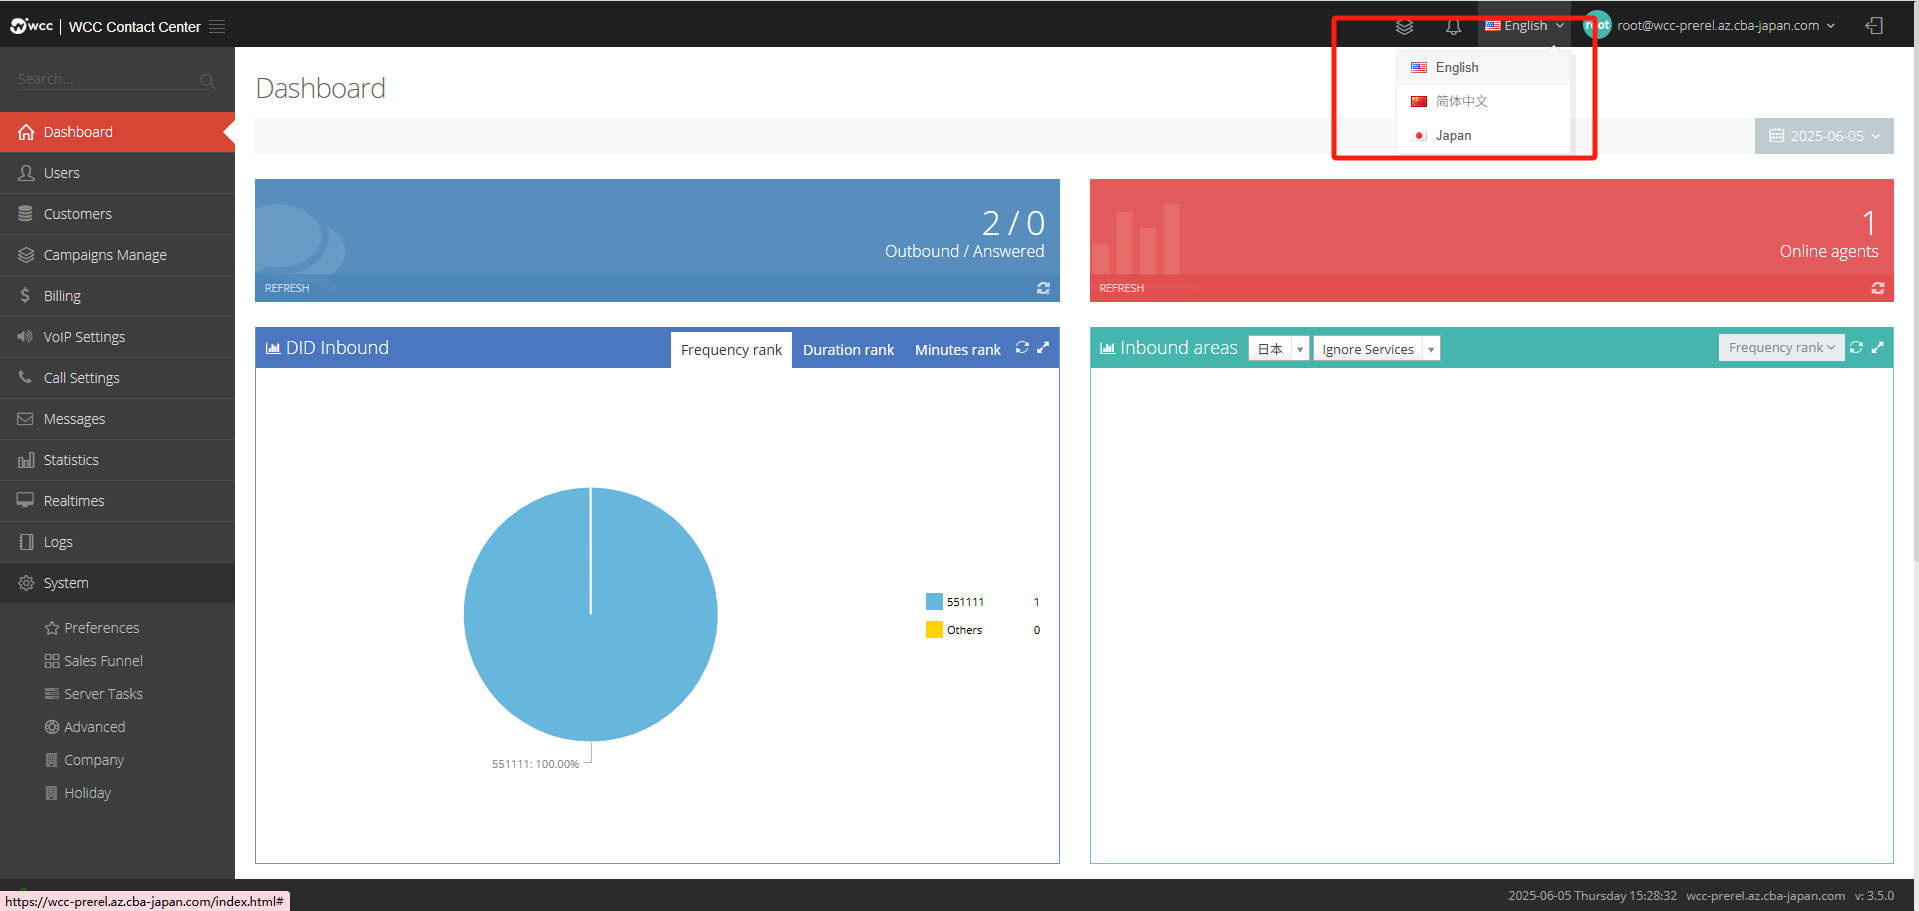Image resolution: width=1919 pixels, height=911 pixels.
Task: Refresh the DID Inbound panel
Action: click(1022, 348)
